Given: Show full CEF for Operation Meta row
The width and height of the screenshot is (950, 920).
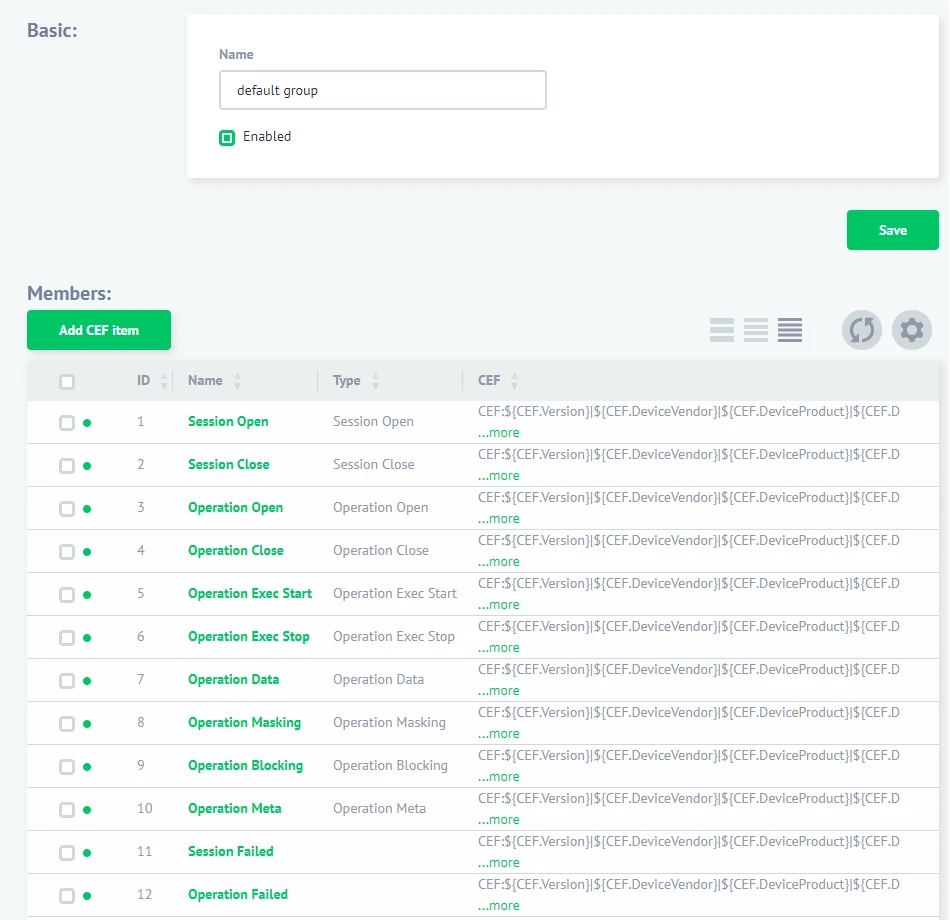Looking at the screenshot, I should pyautogui.click(x=499, y=820).
